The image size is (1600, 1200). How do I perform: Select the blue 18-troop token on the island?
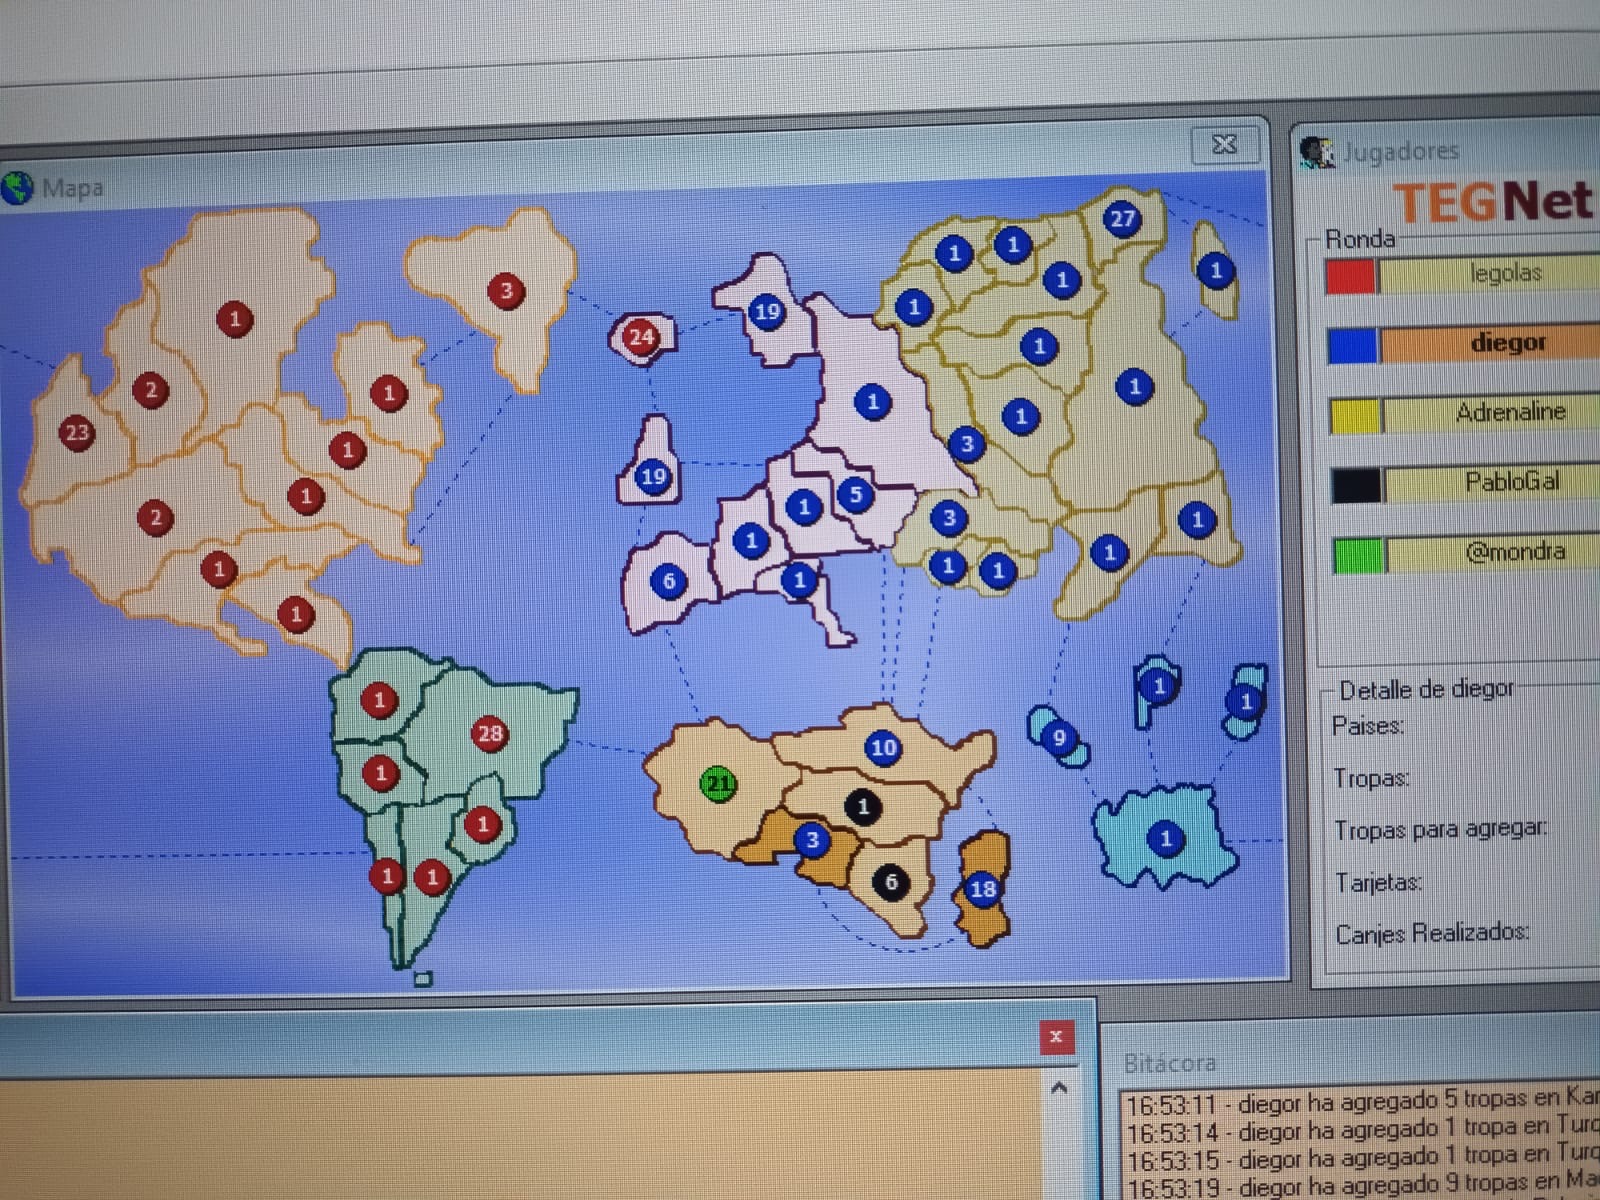pyautogui.click(x=982, y=888)
